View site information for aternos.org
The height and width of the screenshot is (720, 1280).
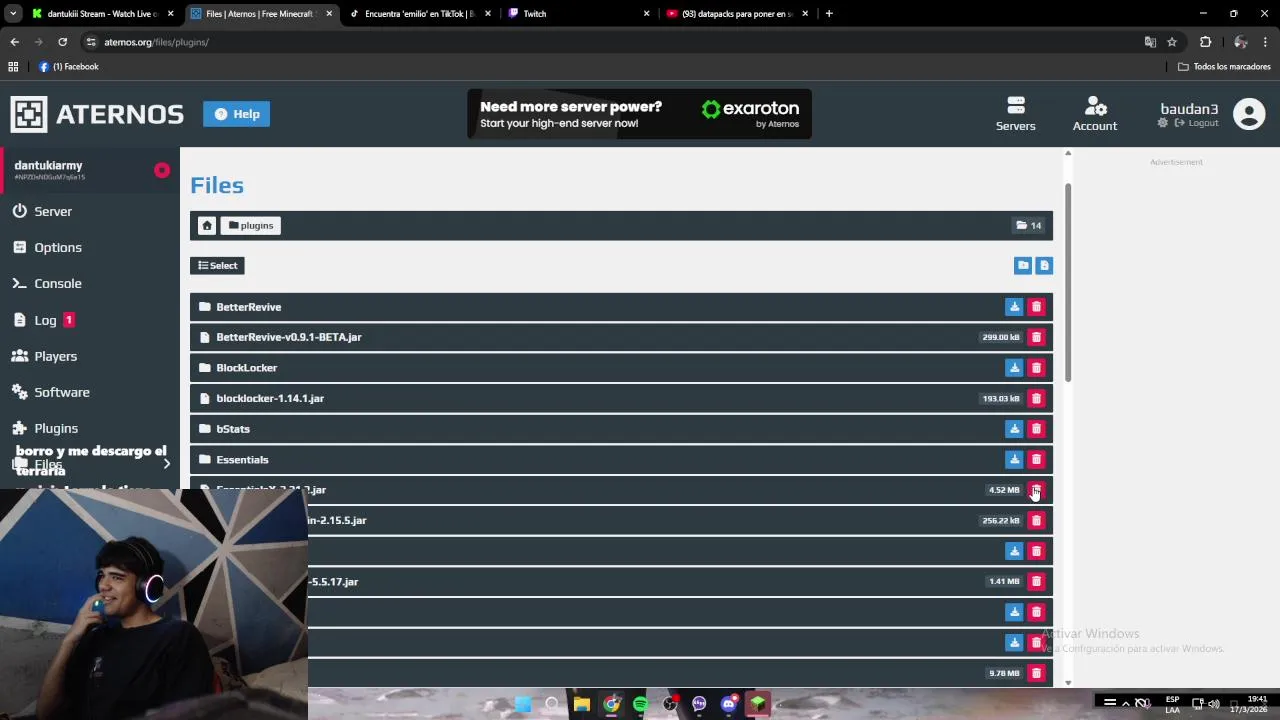91,42
